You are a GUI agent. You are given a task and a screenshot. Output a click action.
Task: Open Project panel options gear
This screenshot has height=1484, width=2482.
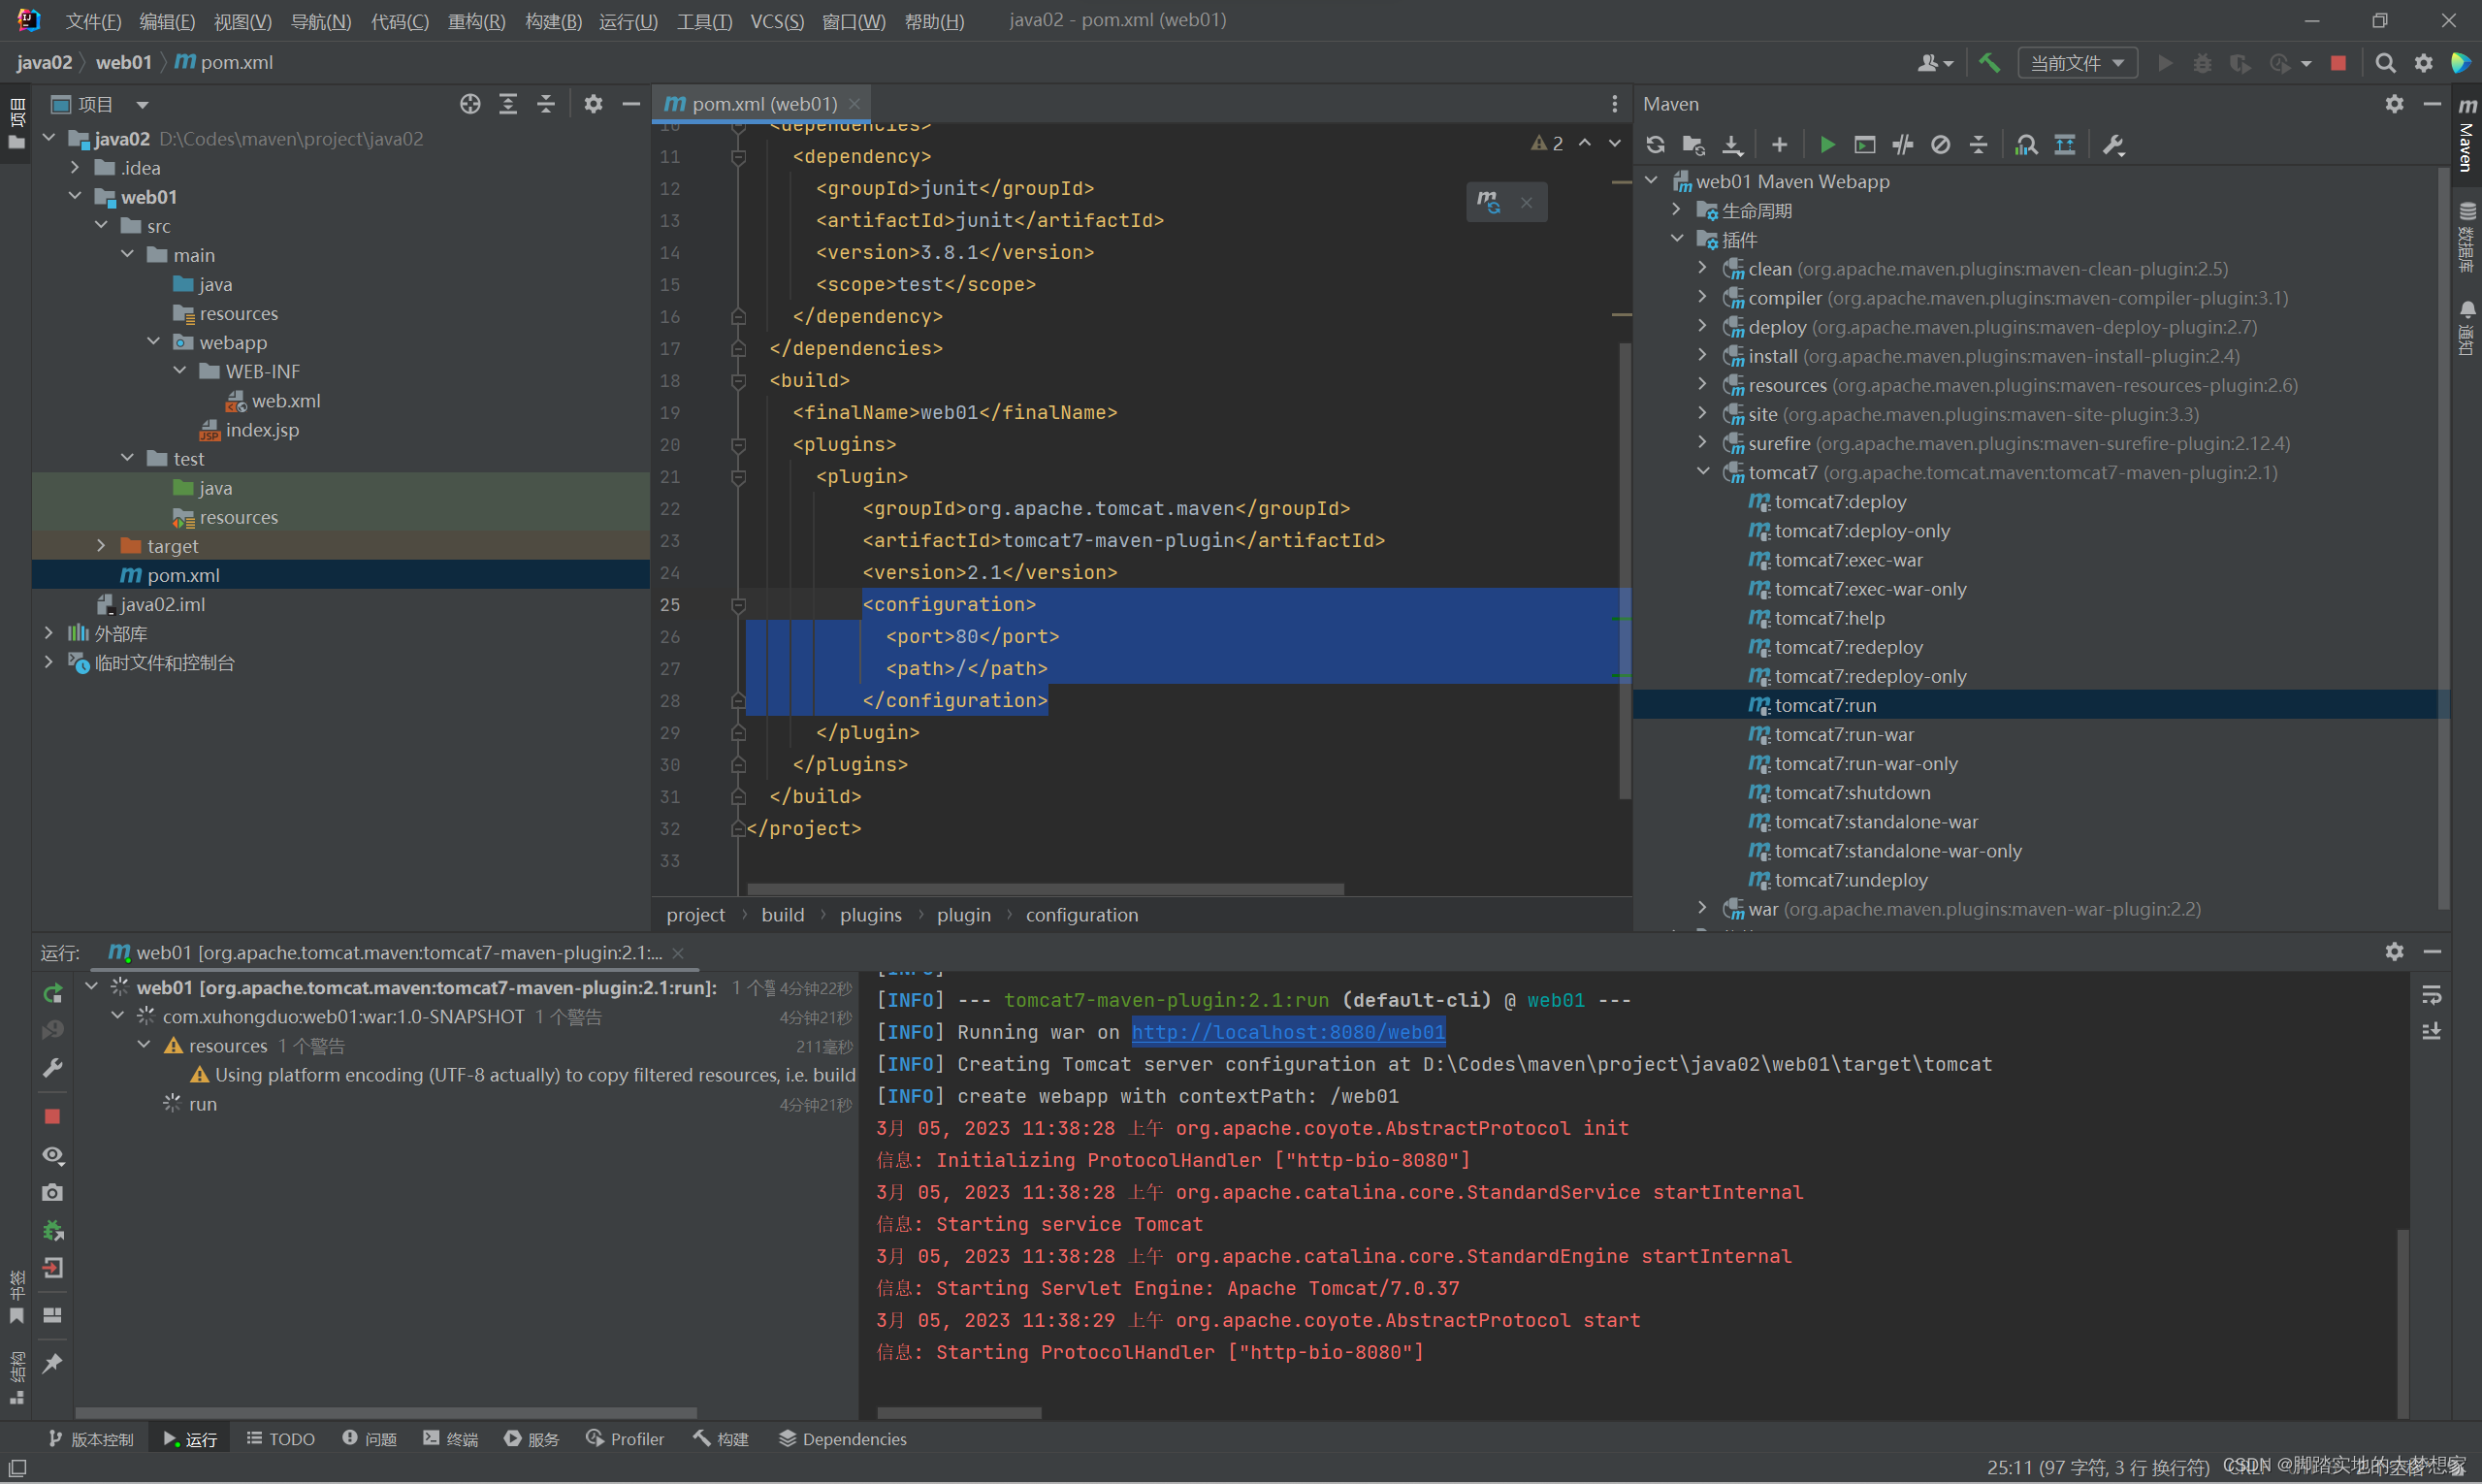click(593, 104)
